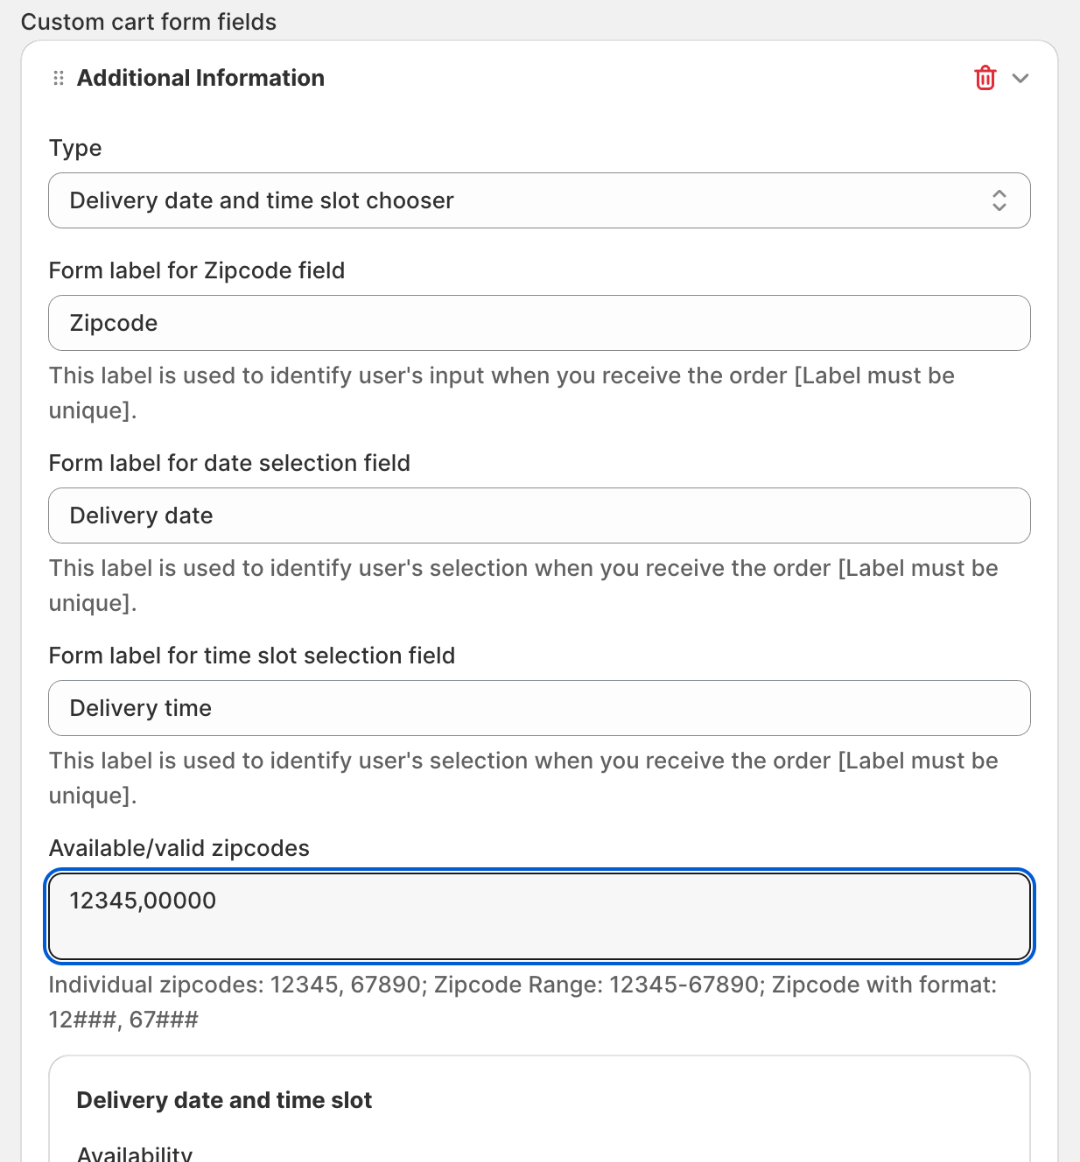Click the 'Custom cart form fields' heading

148,22
